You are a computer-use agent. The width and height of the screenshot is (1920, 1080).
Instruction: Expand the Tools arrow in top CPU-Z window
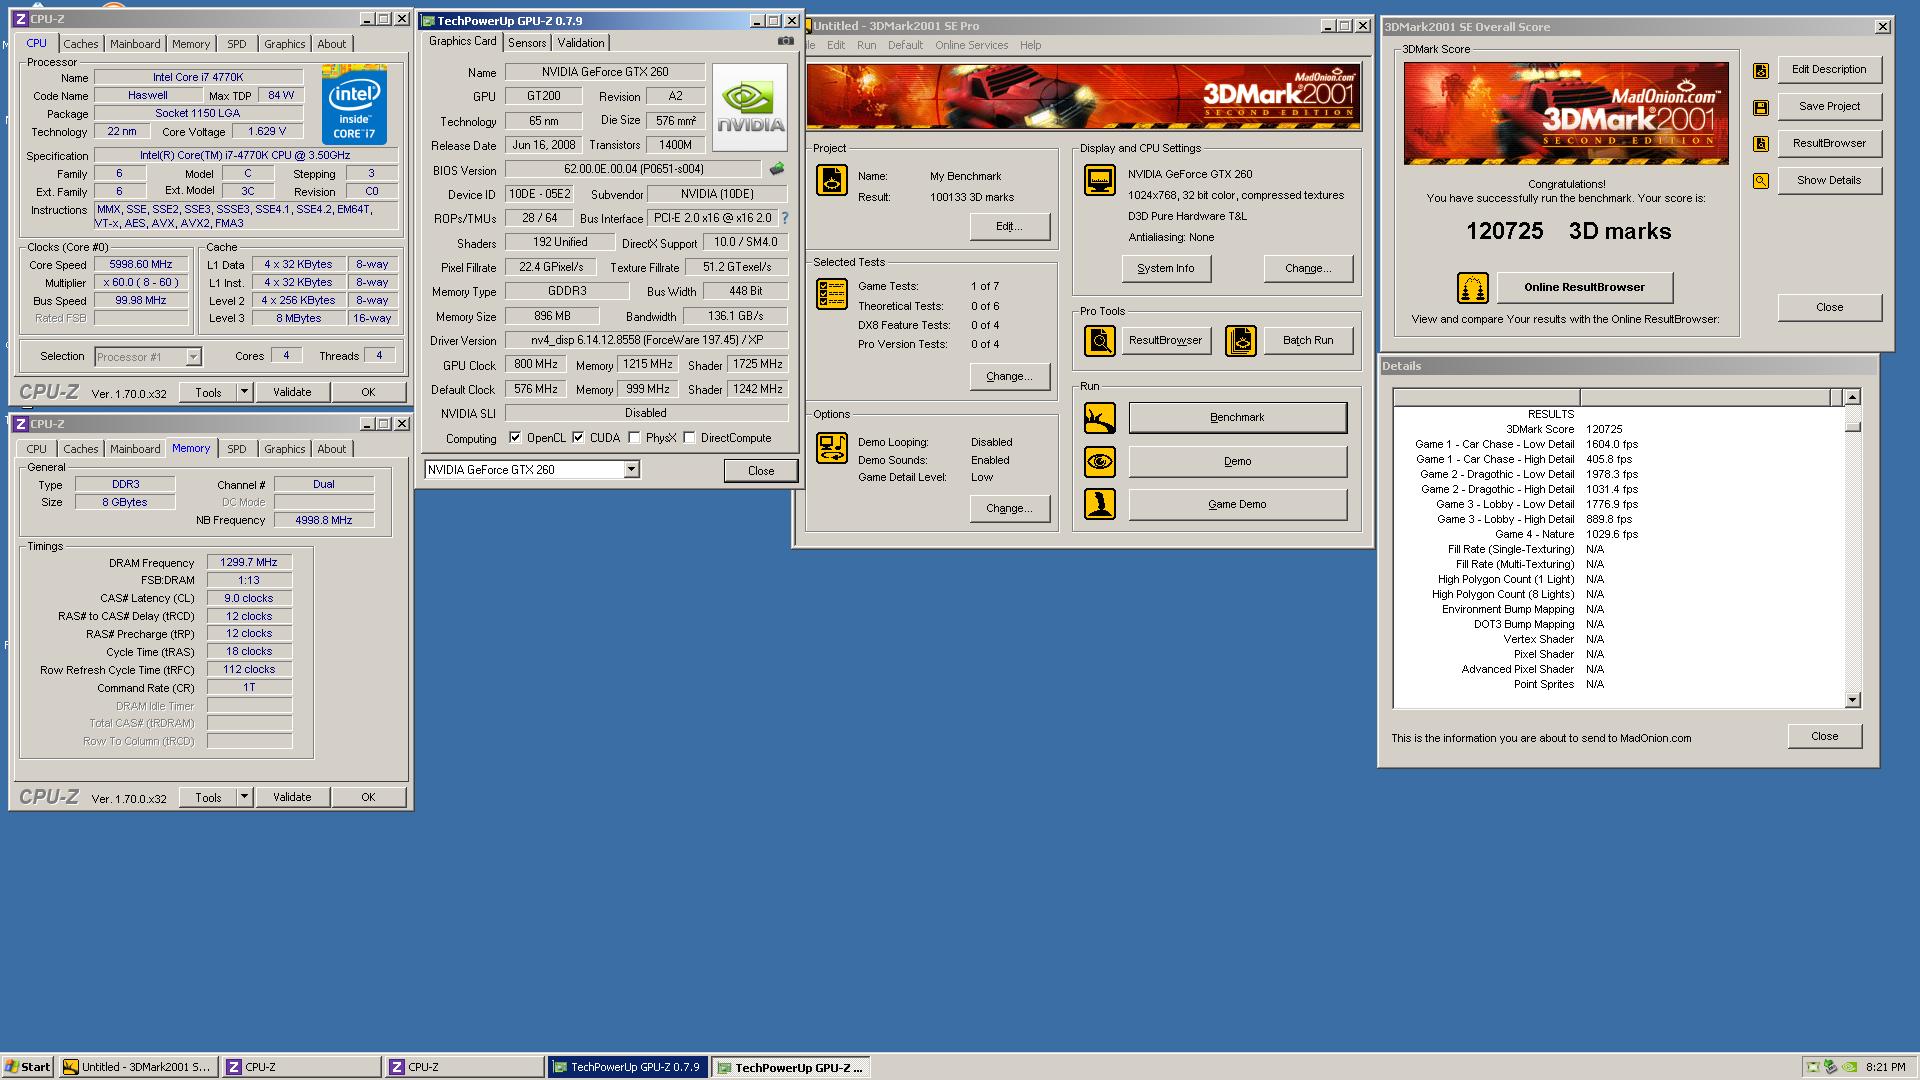(x=244, y=392)
